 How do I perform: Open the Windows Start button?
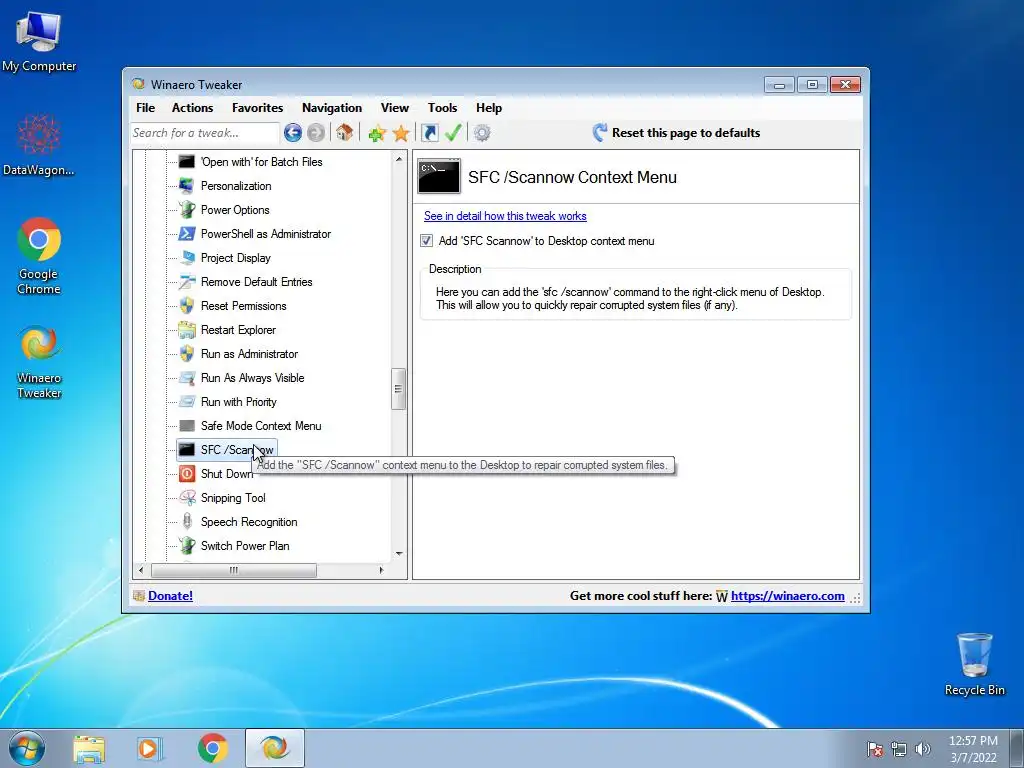coord(26,748)
